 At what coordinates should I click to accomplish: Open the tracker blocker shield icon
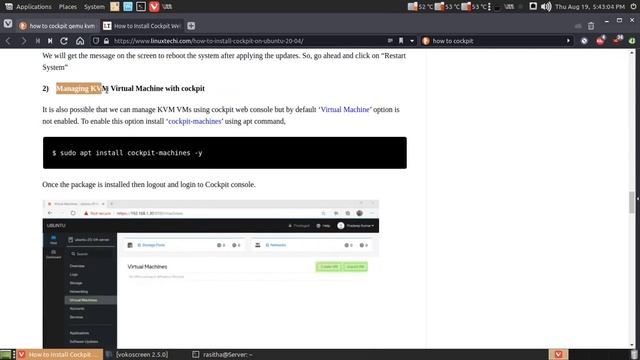[x=96, y=41]
